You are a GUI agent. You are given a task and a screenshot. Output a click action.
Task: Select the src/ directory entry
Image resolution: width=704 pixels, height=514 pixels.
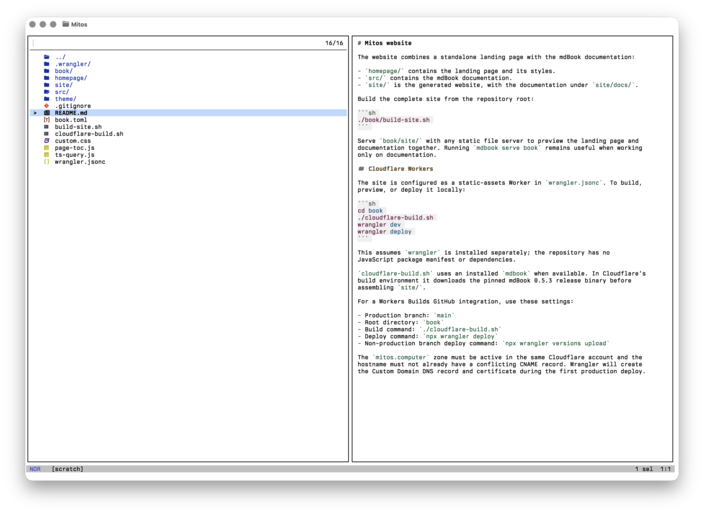(x=62, y=92)
